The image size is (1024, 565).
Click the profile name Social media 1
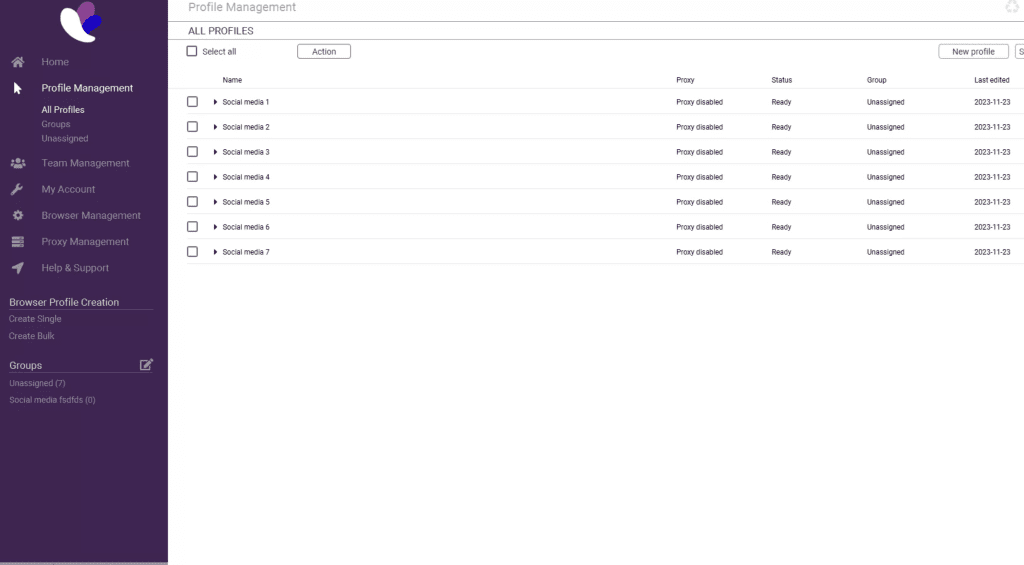coord(246,102)
